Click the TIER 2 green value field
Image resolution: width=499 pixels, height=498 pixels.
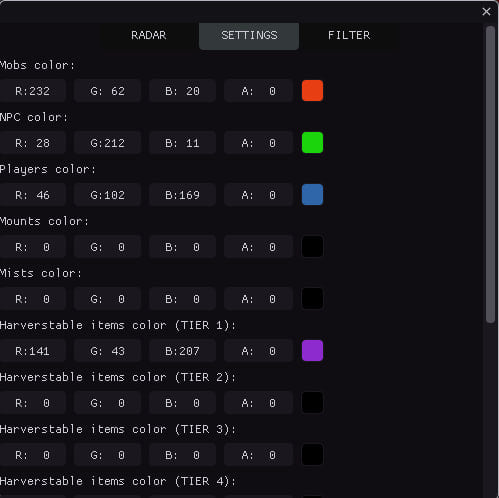pos(107,403)
